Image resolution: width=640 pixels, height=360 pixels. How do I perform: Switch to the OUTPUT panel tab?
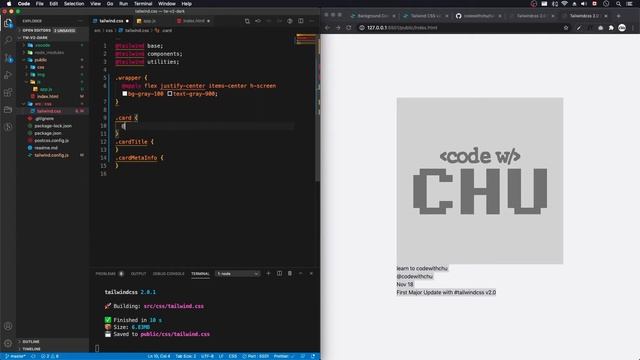138,273
